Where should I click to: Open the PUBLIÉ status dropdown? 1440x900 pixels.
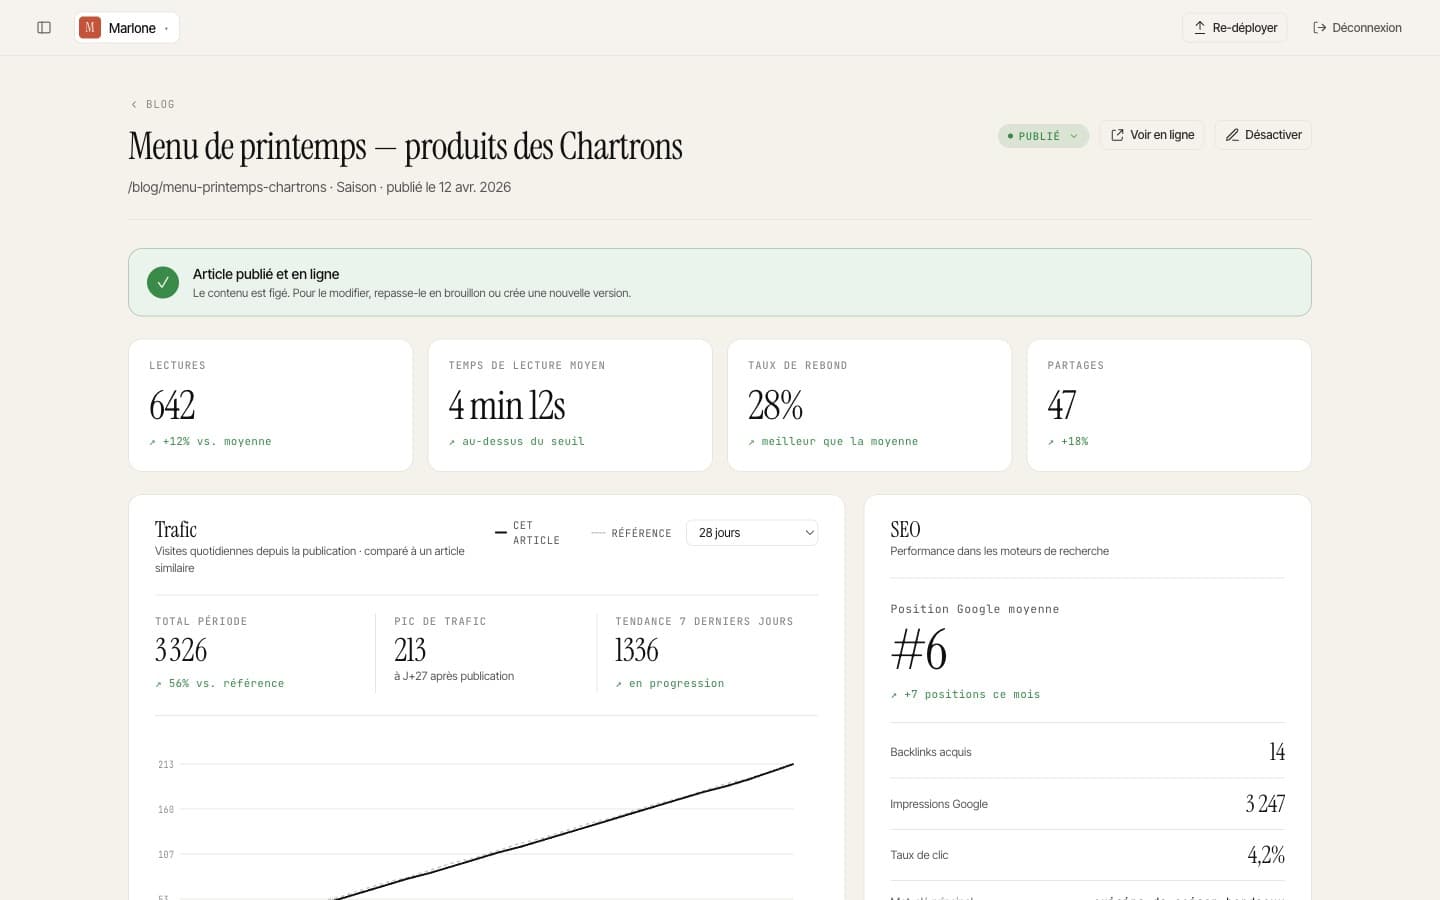click(x=1043, y=136)
